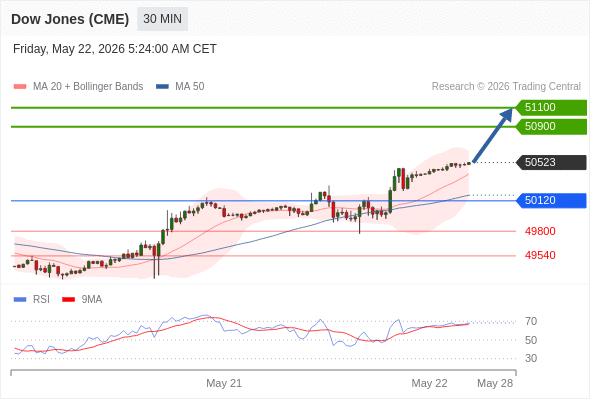
Task: Click the May 28 date axis marker
Action: tap(495, 383)
